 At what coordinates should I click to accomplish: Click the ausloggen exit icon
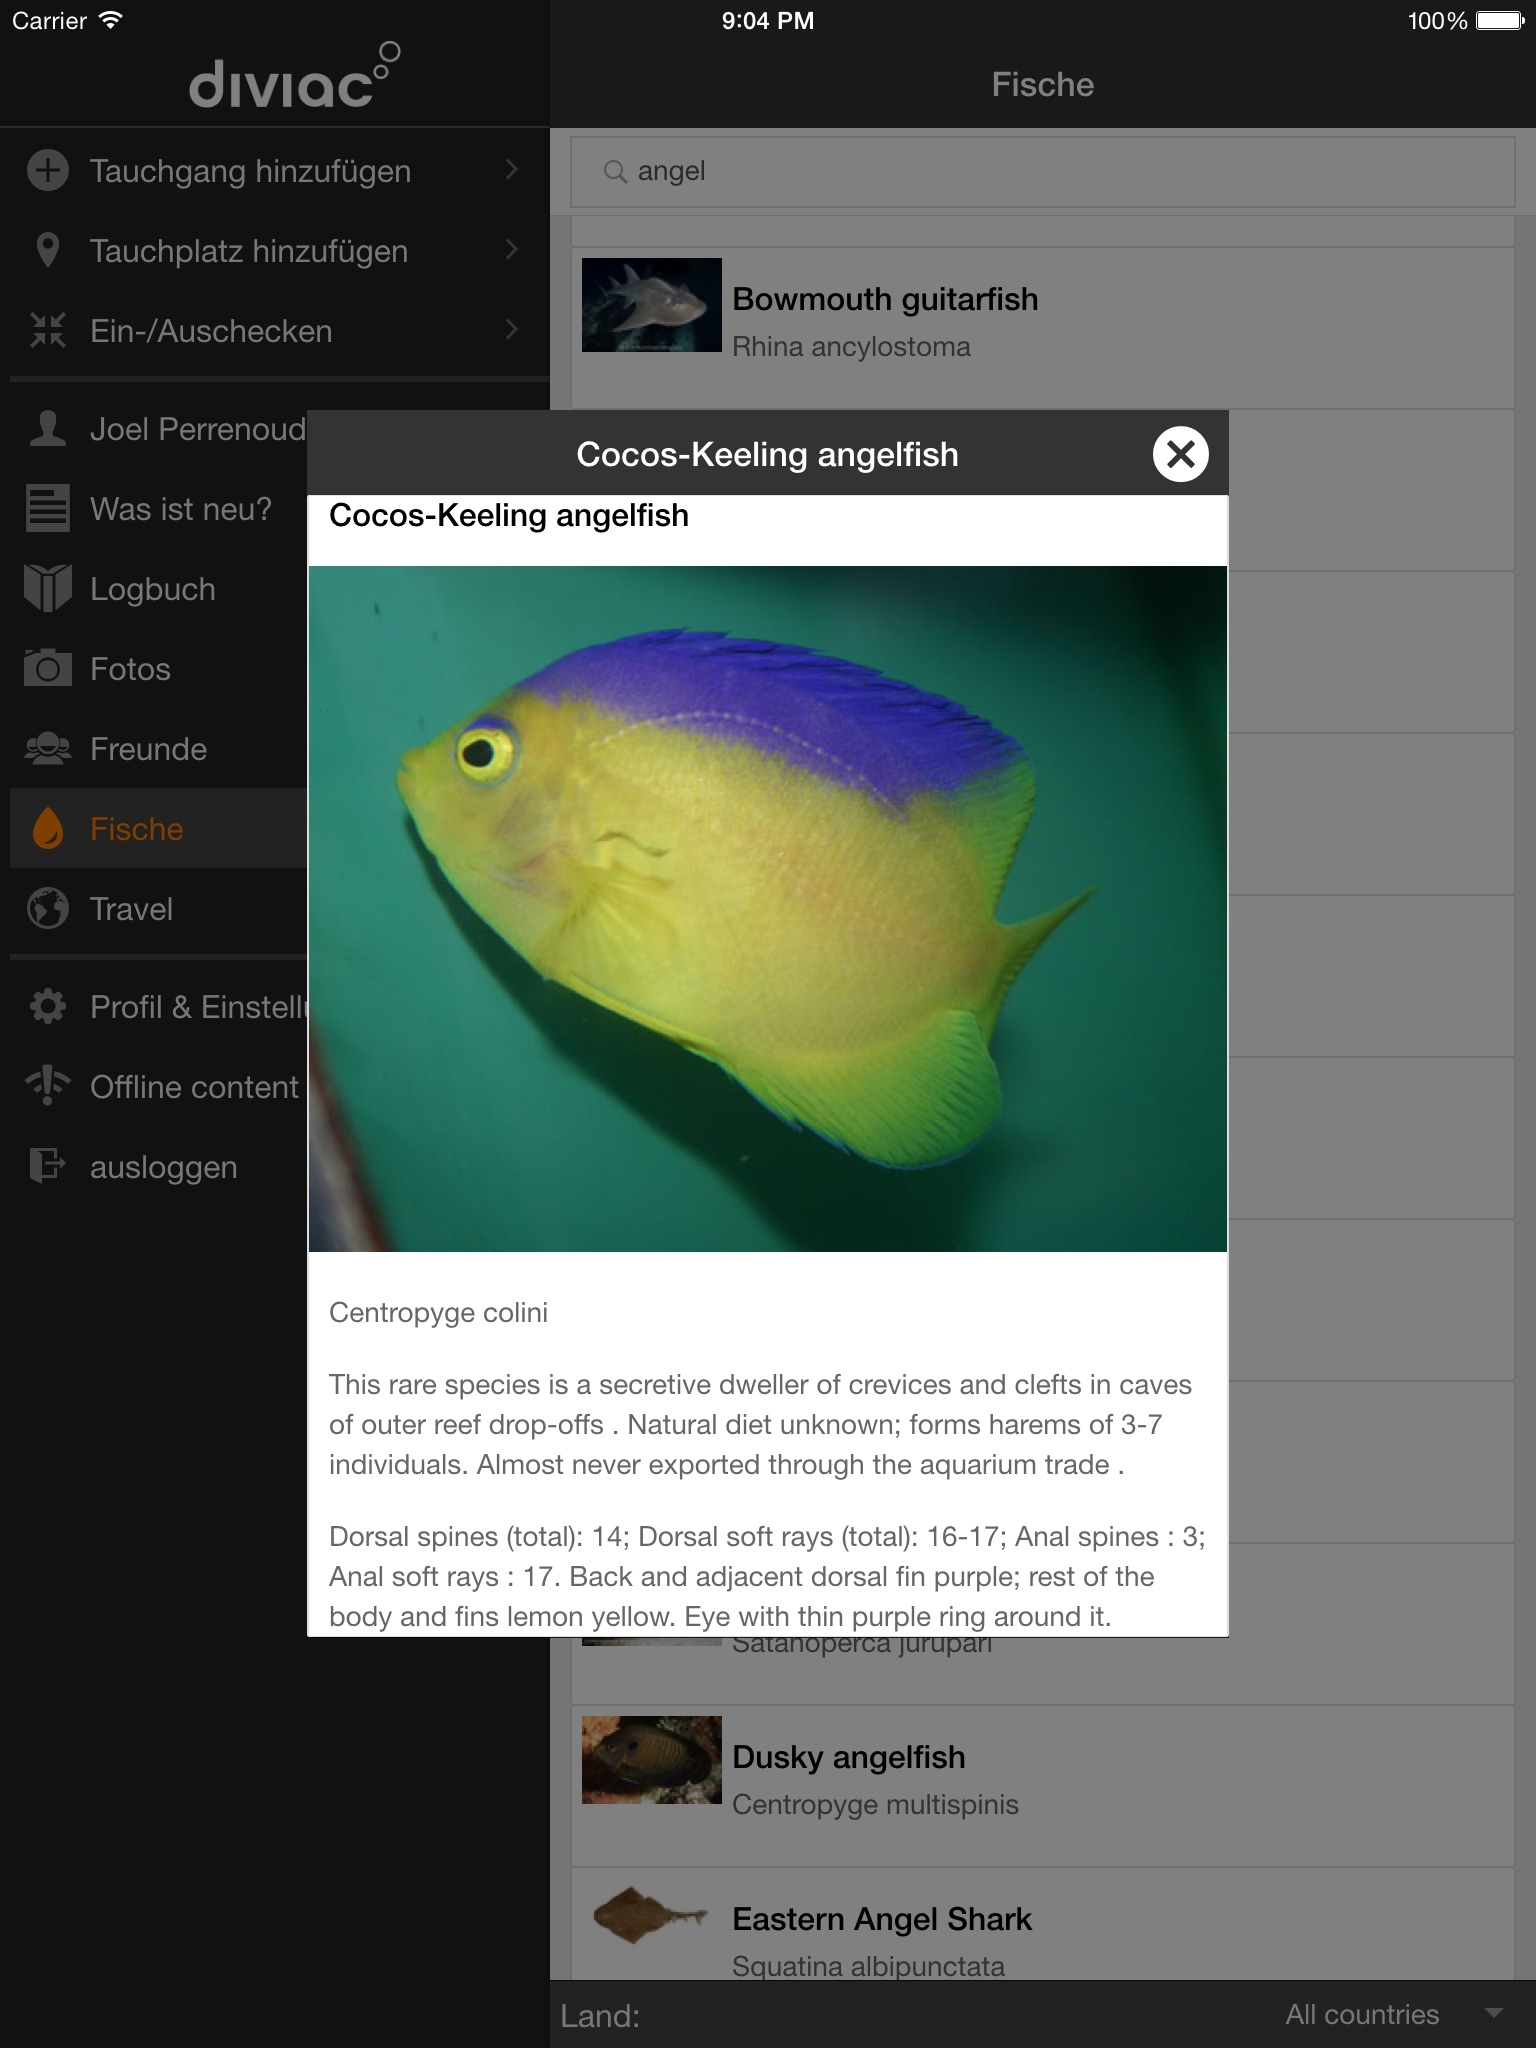(47, 1166)
